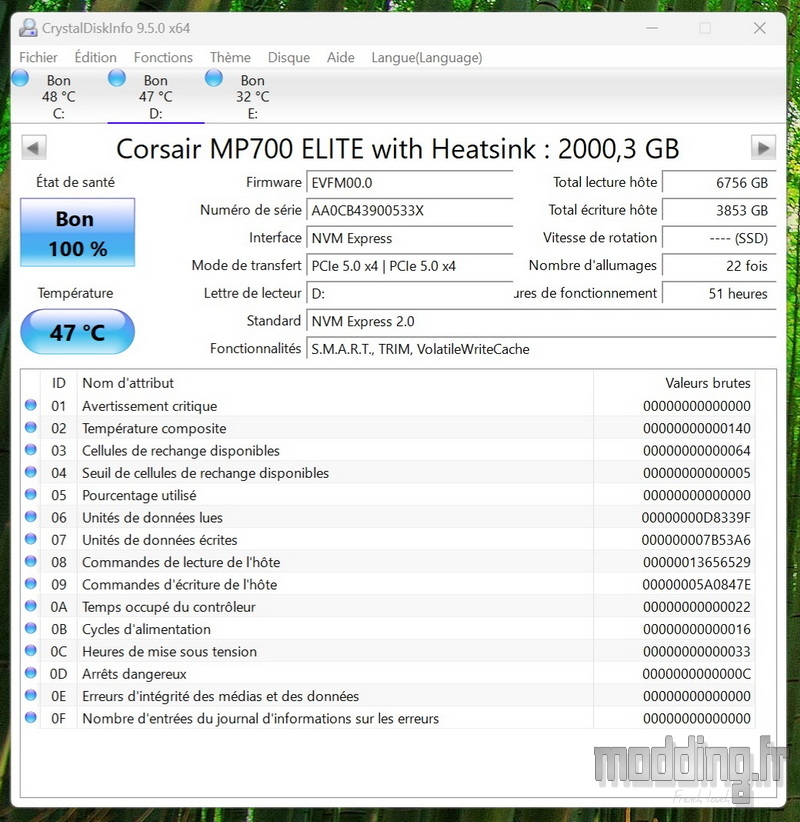Click raw value 000000007B53A6
800x822 pixels.
click(x=696, y=540)
